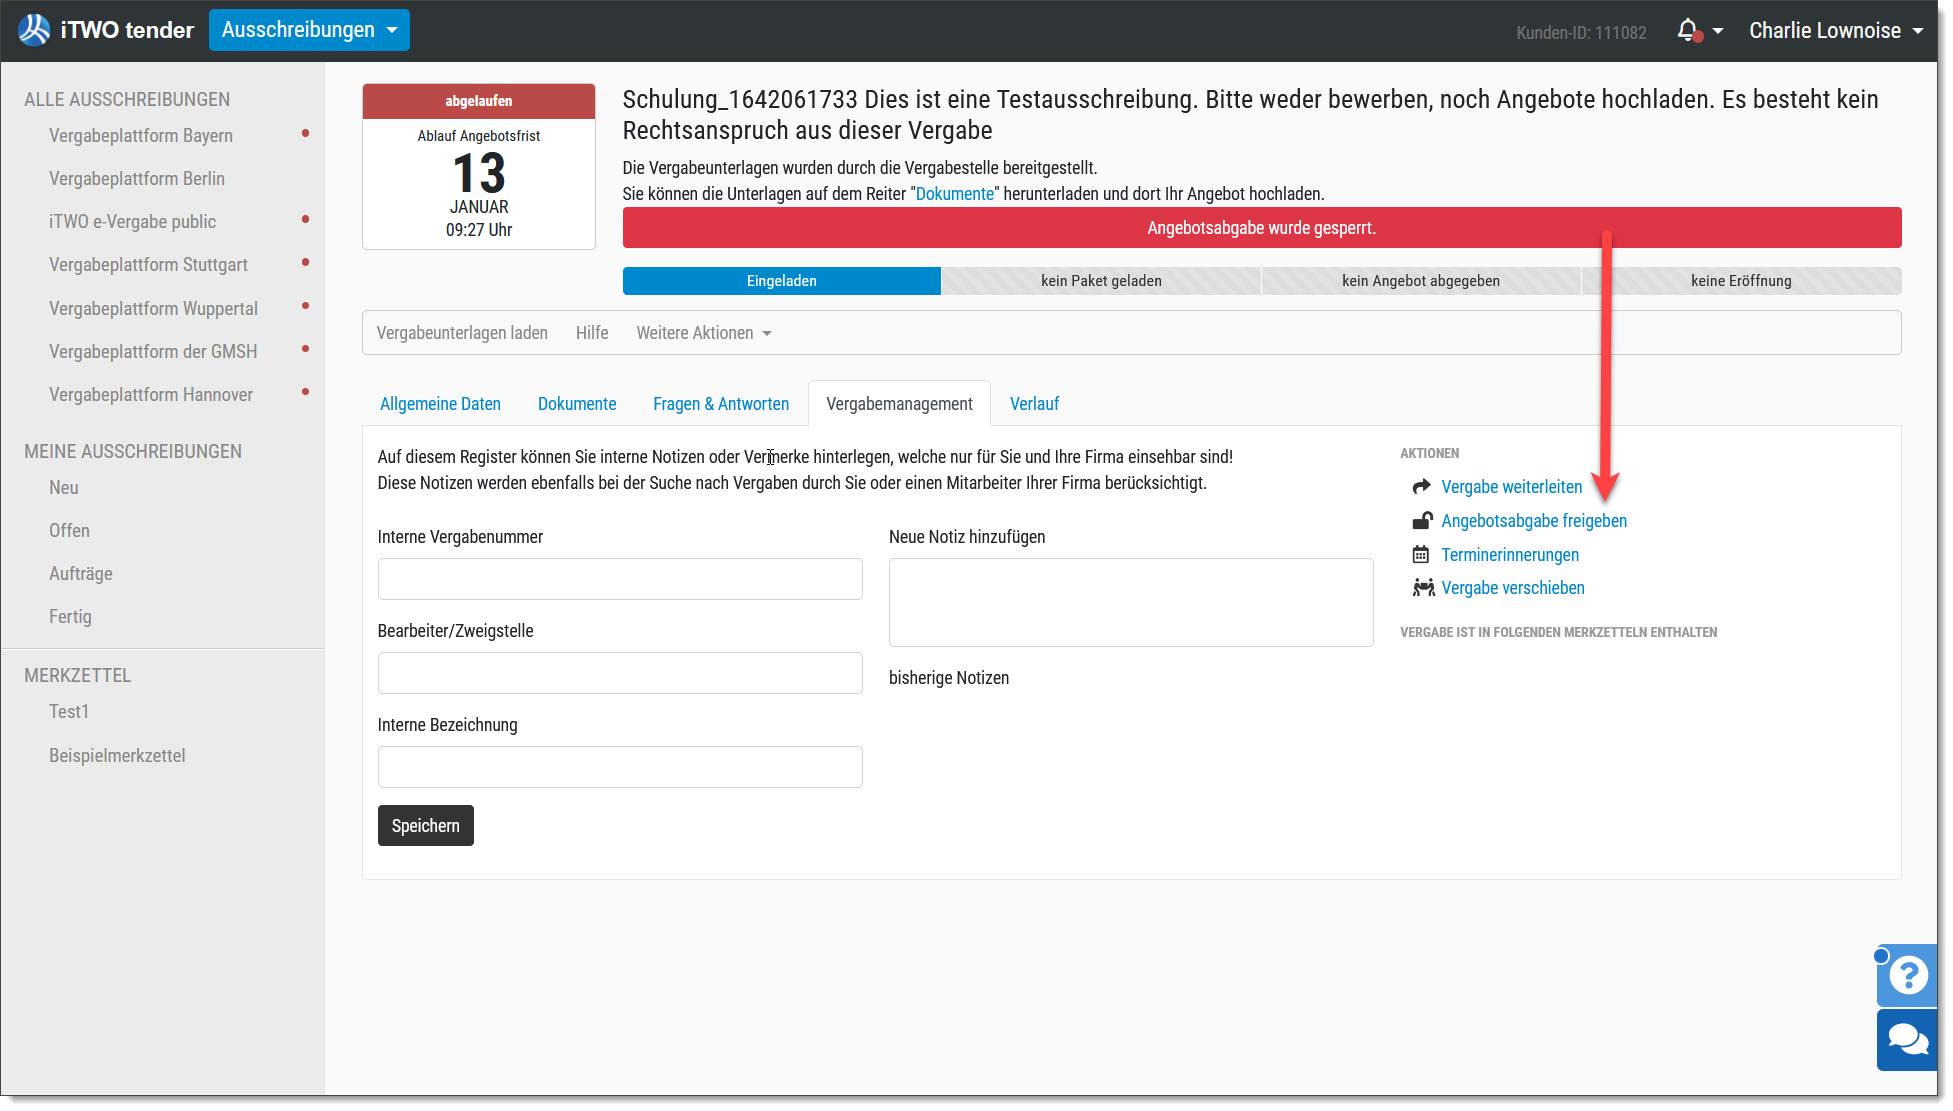Open the help question mark widget
The width and height of the screenshot is (1953, 1111).
[1908, 975]
